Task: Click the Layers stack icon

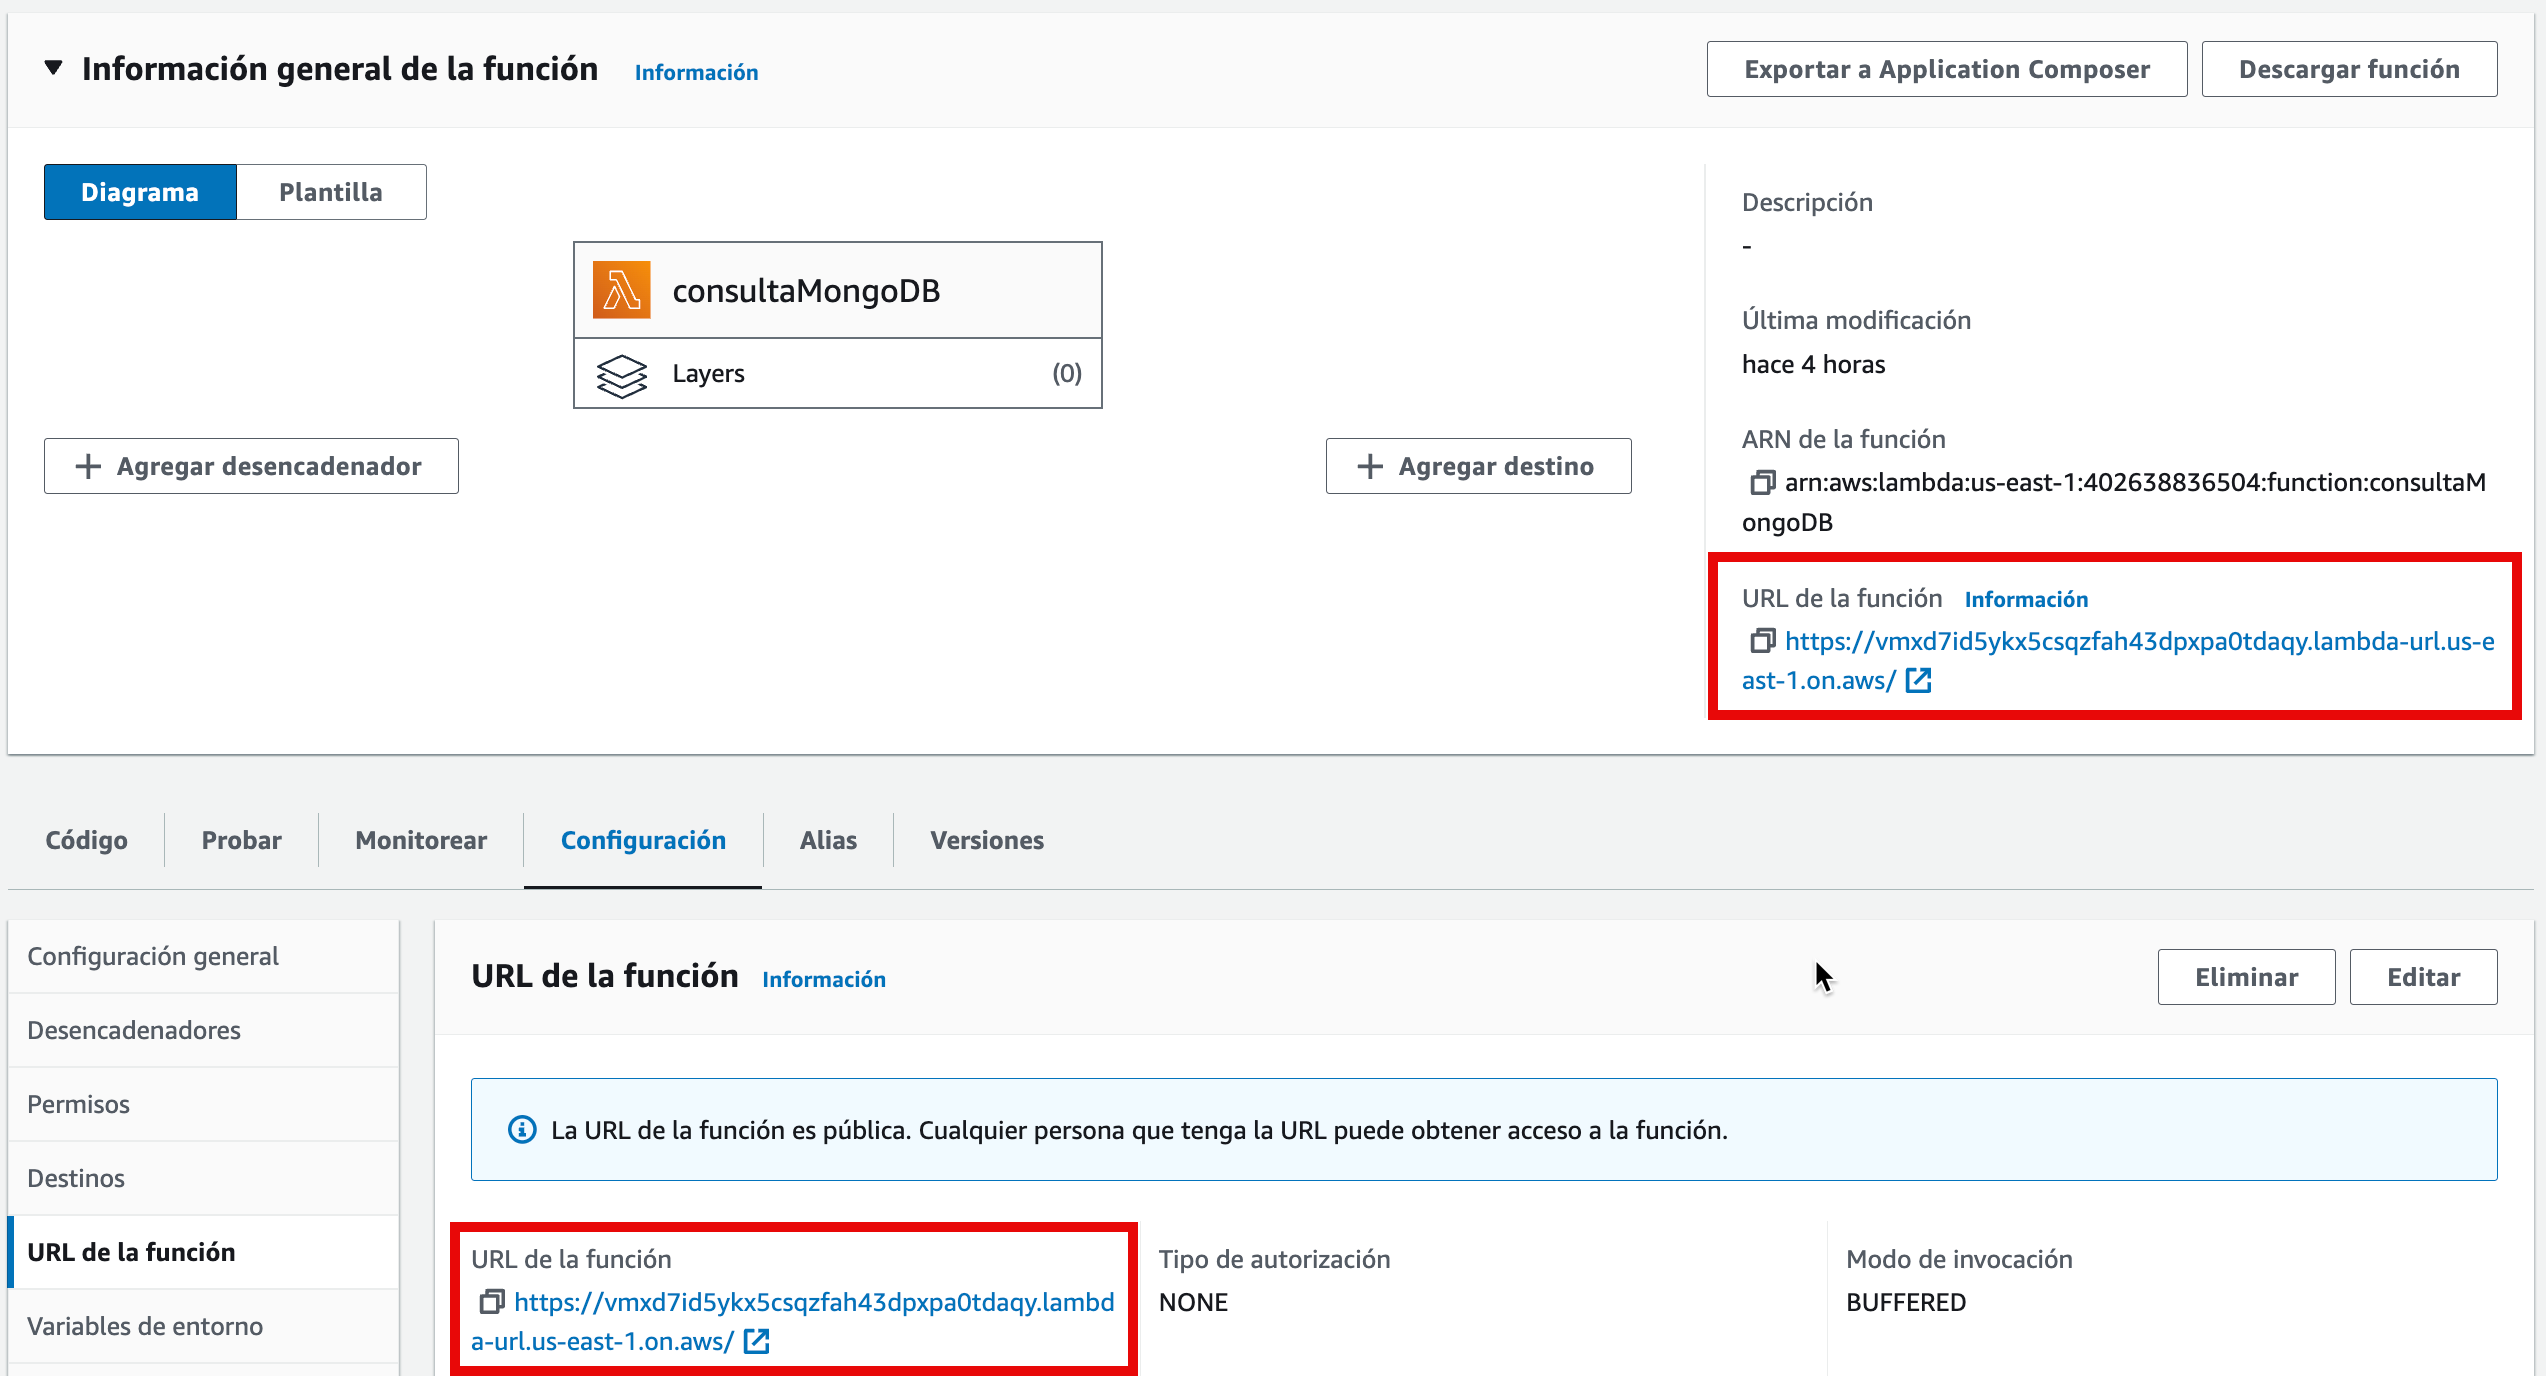Action: click(x=621, y=375)
